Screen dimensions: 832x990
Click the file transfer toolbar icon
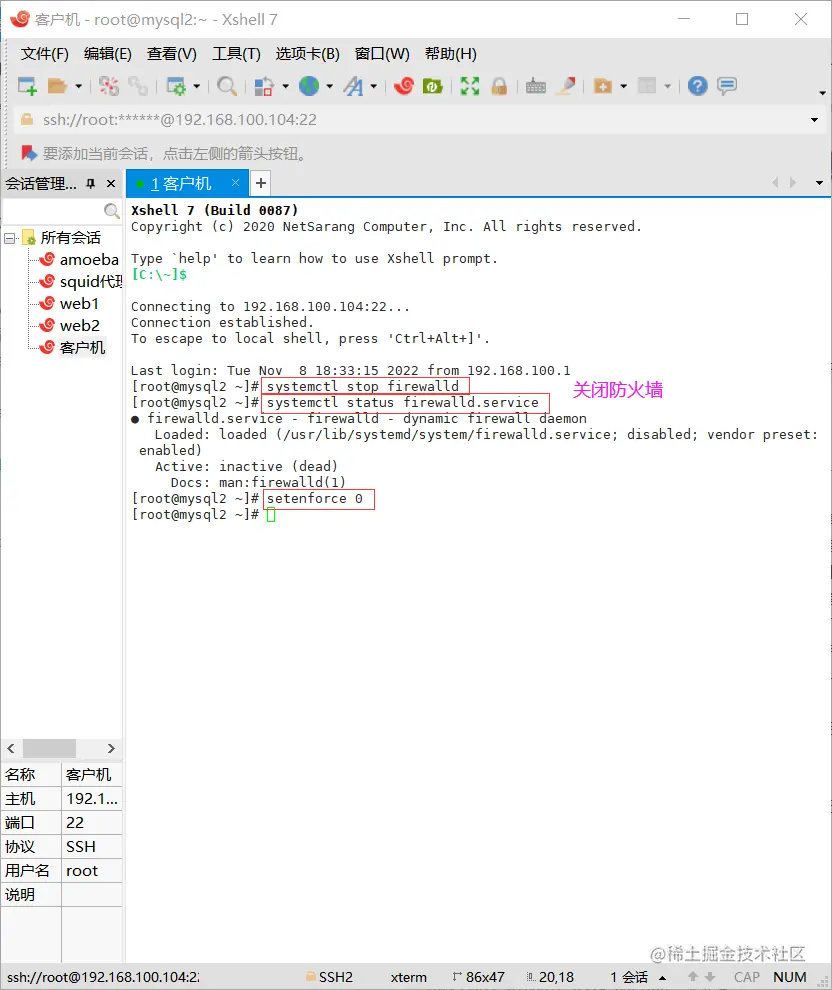pyautogui.click(x=264, y=86)
